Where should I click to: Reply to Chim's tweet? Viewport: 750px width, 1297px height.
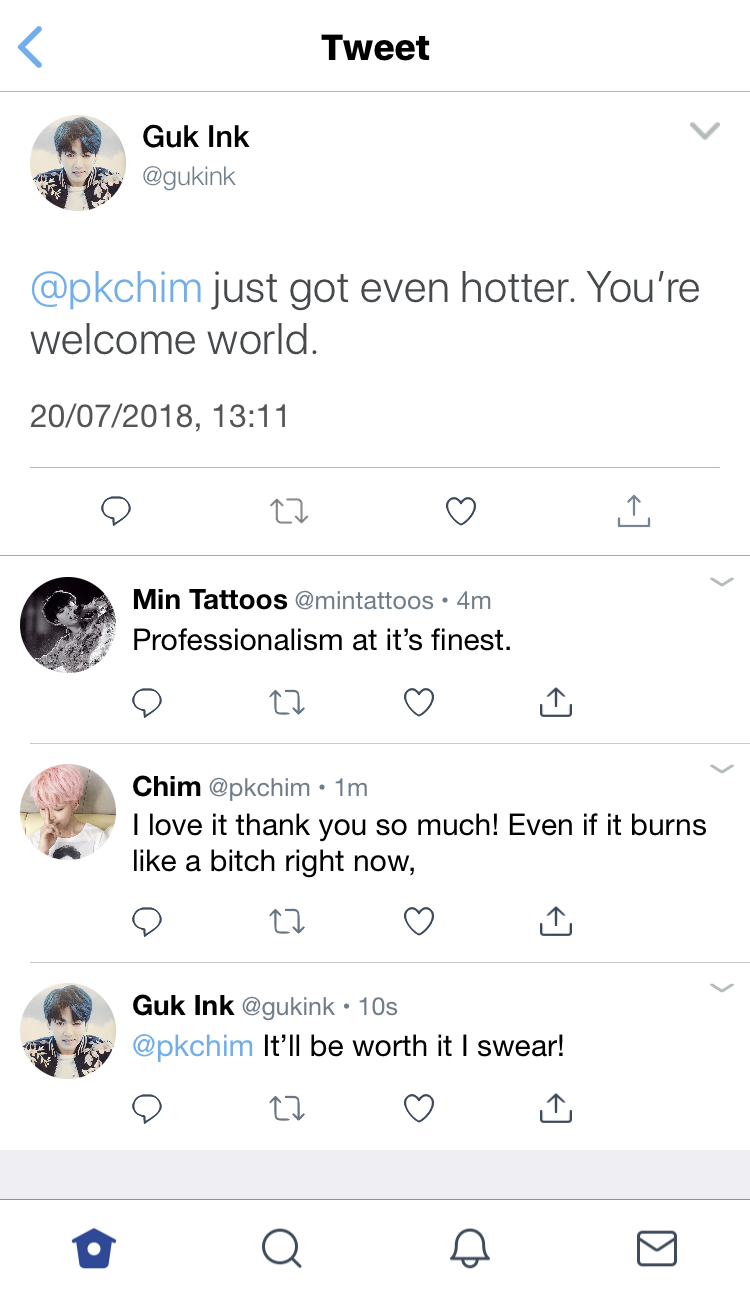click(147, 921)
